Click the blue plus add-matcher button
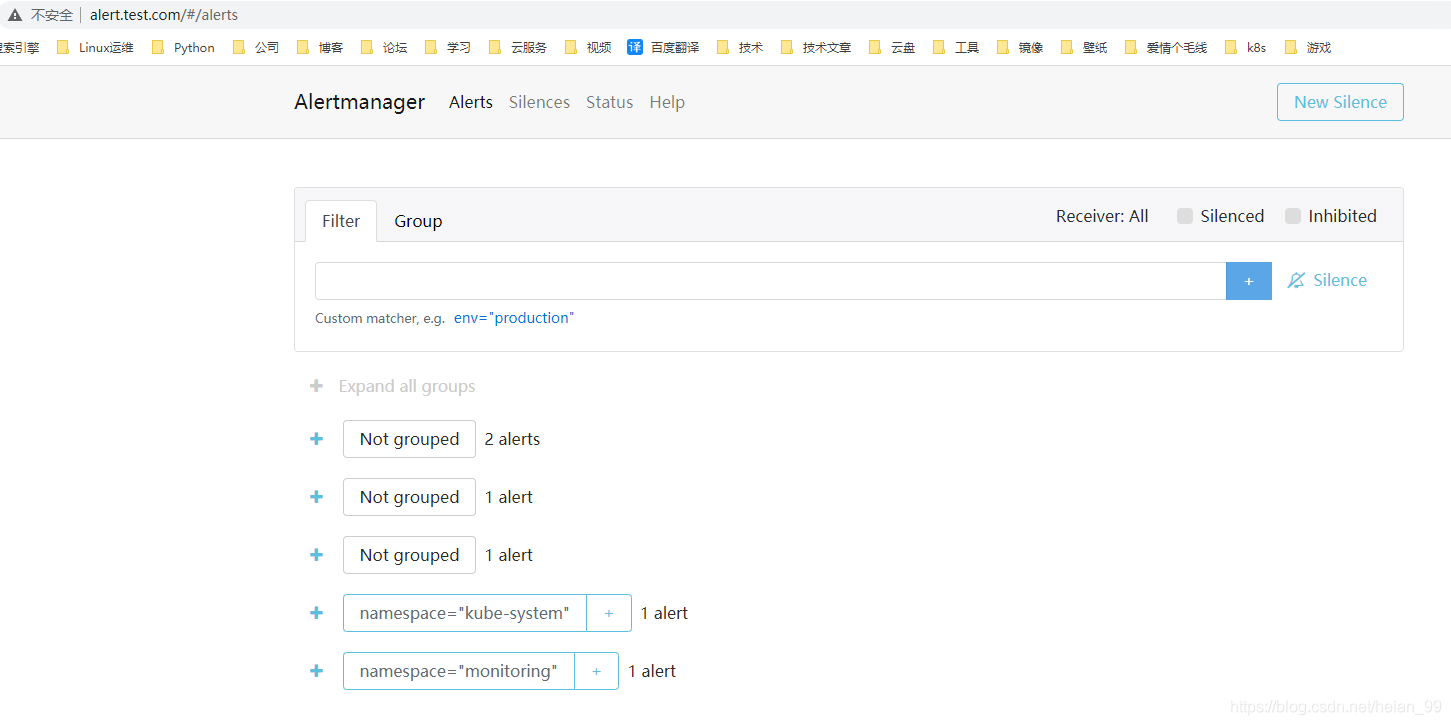This screenshot has height=725, width=1451. coord(1248,281)
